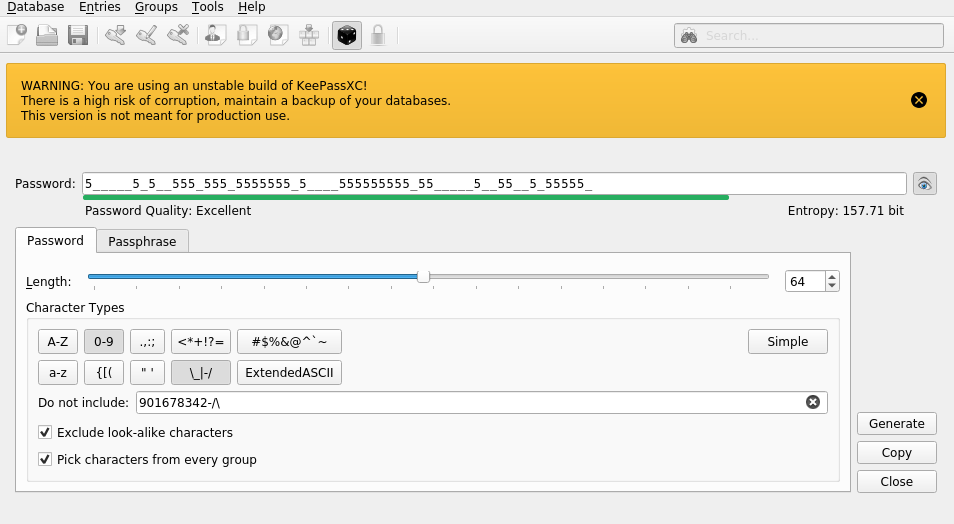954x524 pixels.
Task: Open the Entries menu
Action: point(100,7)
